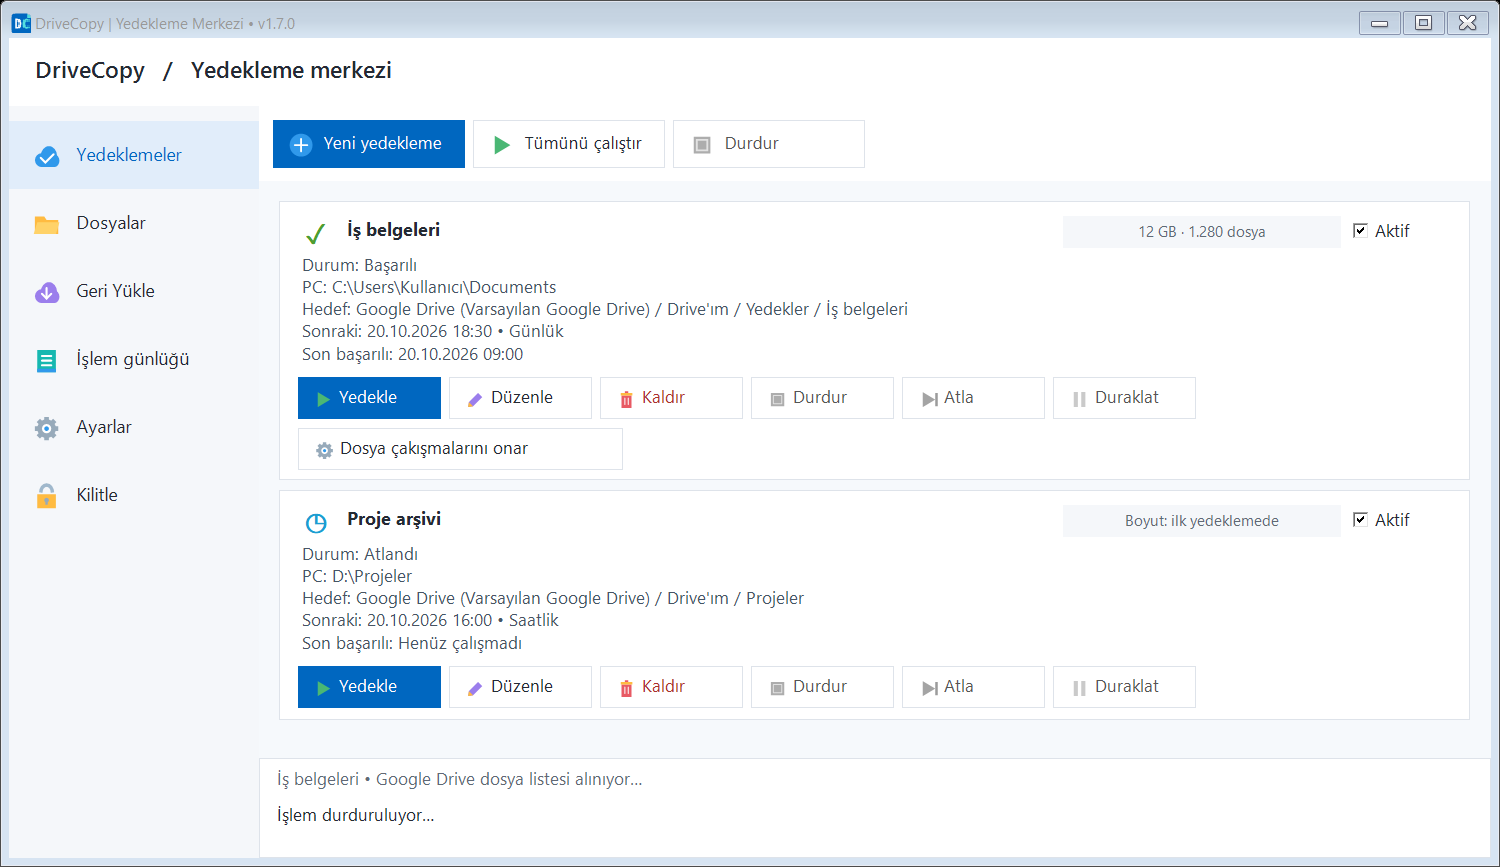Viewport: 1500px width, 867px height.
Task: Start Yedekle for Proje arşivi
Action: pyautogui.click(x=369, y=687)
